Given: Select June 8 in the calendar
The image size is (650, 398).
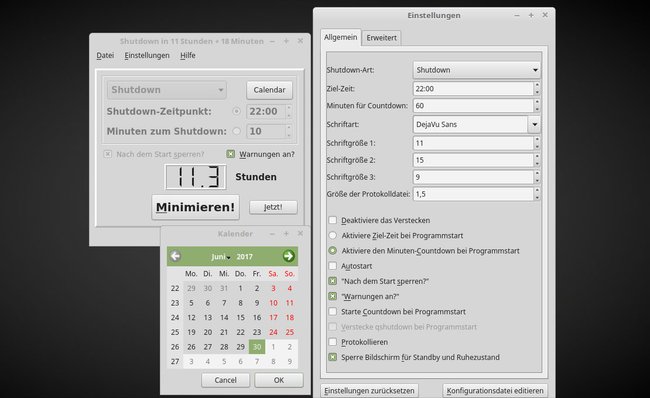Looking at the screenshot, I should point(240,303).
